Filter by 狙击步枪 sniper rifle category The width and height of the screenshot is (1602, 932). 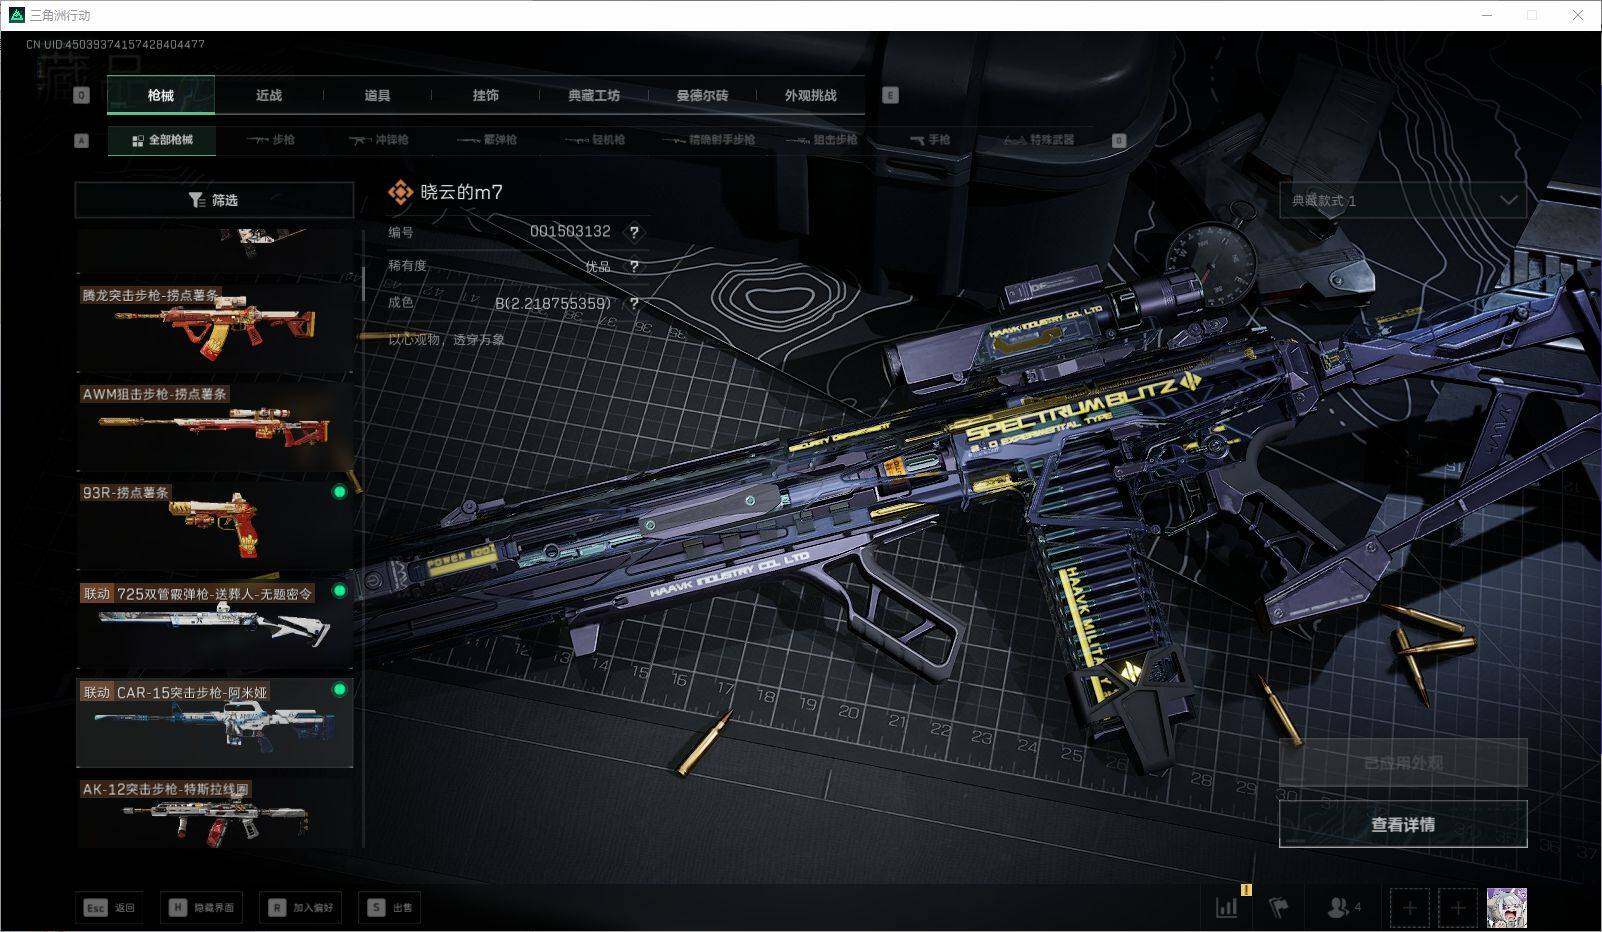point(822,140)
